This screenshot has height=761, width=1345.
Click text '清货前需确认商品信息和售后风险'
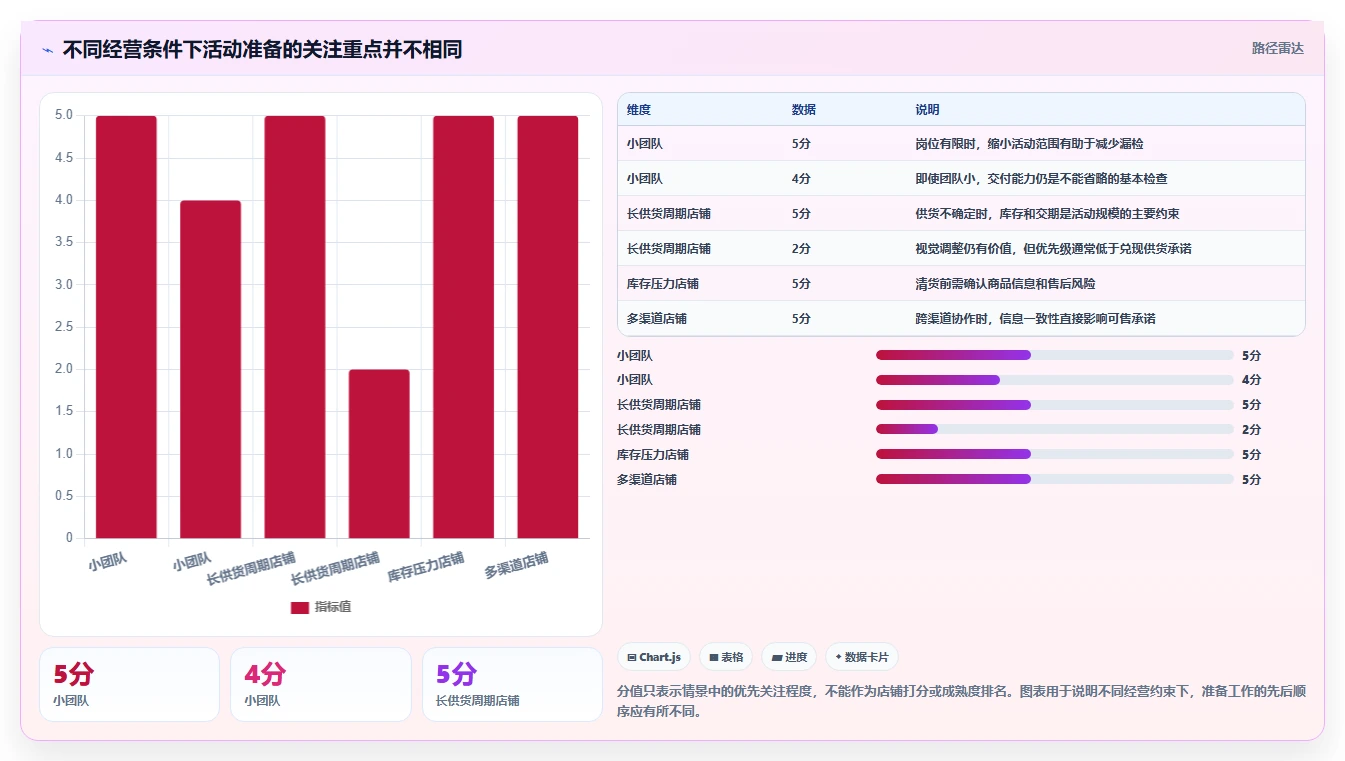(1005, 284)
